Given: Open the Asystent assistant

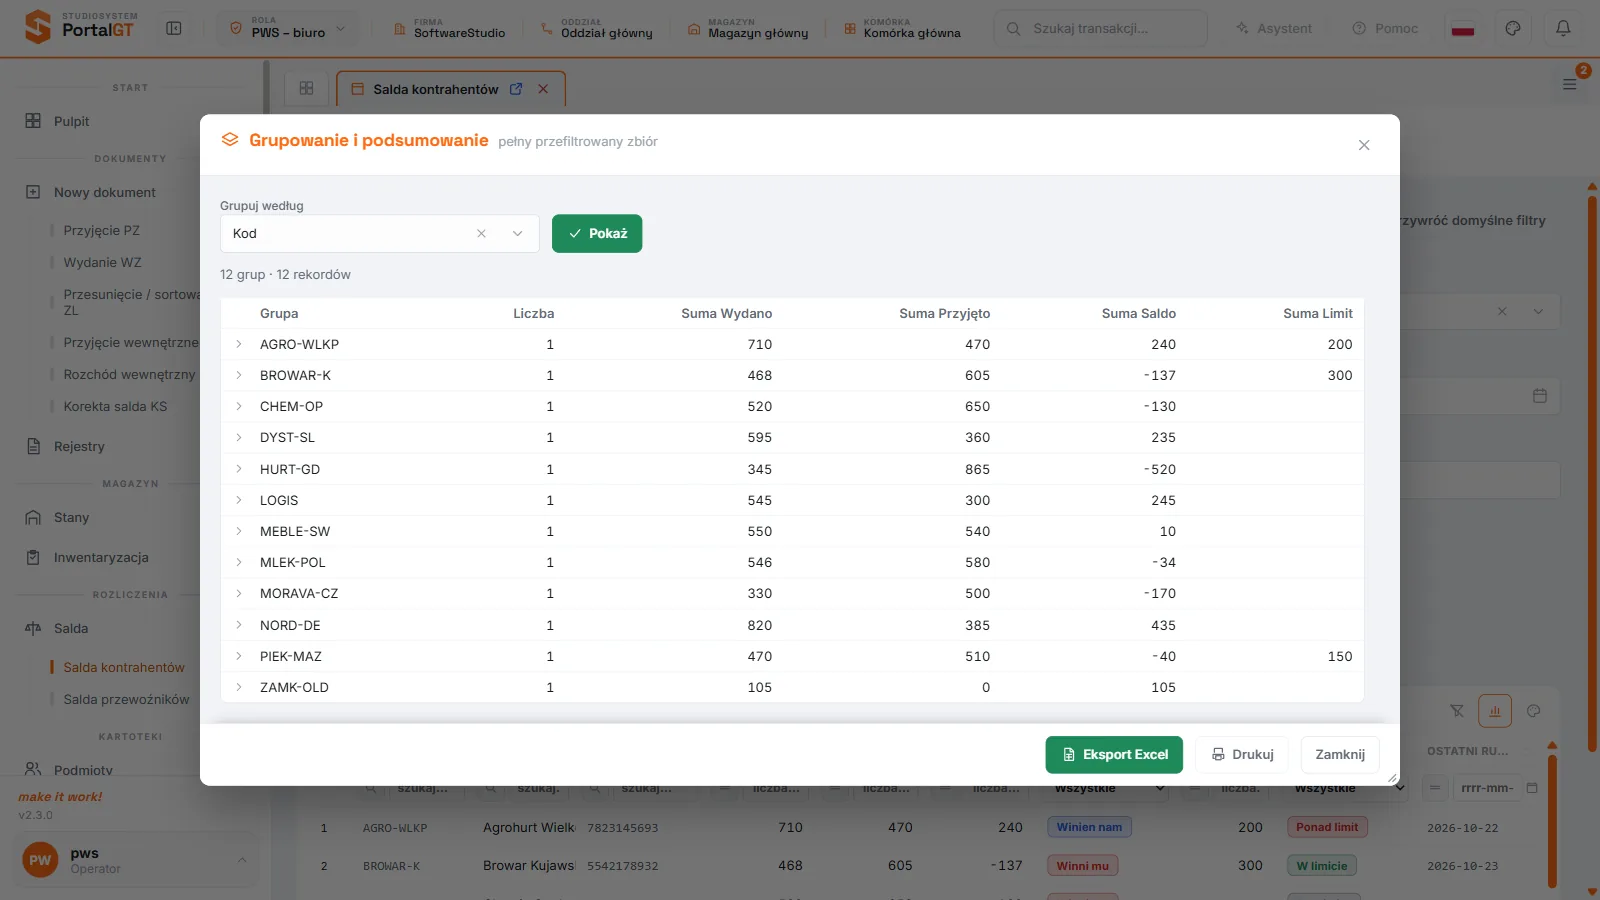Looking at the screenshot, I should coord(1274,29).
